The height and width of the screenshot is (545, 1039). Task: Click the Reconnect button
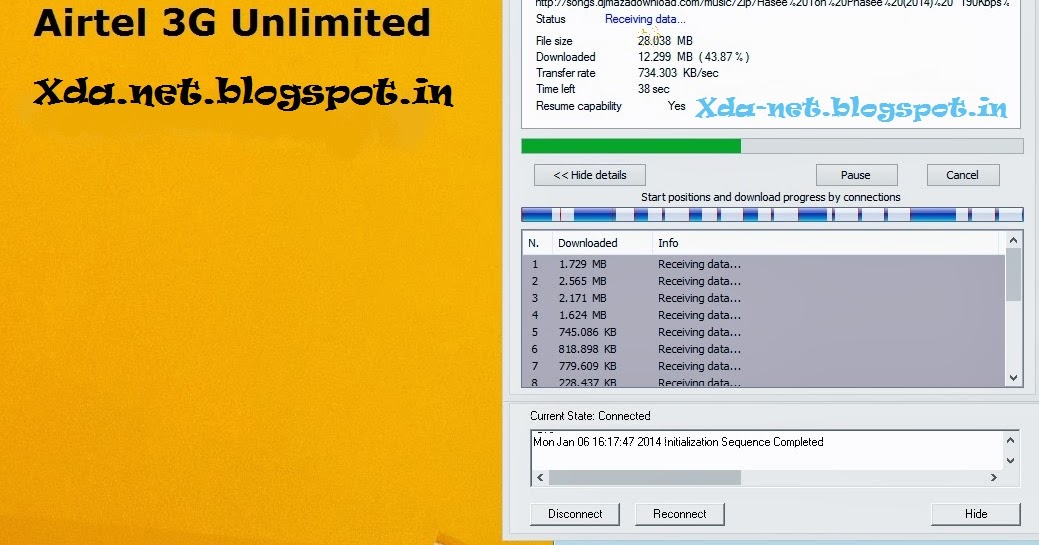(x=680, y=514)
